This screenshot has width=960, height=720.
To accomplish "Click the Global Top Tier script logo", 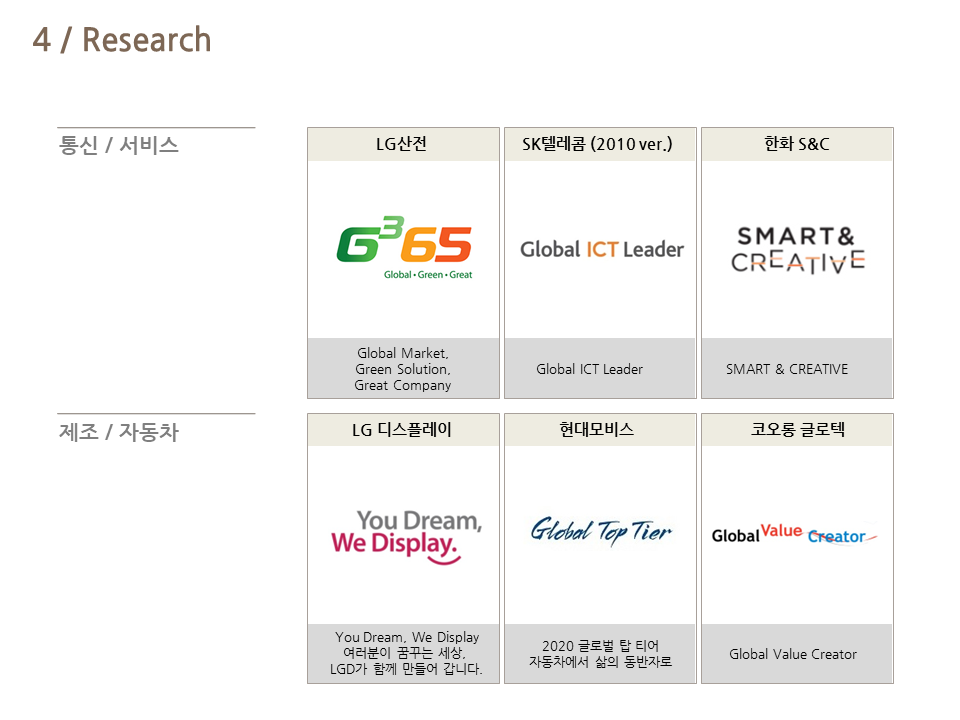I will click(601, 531).
